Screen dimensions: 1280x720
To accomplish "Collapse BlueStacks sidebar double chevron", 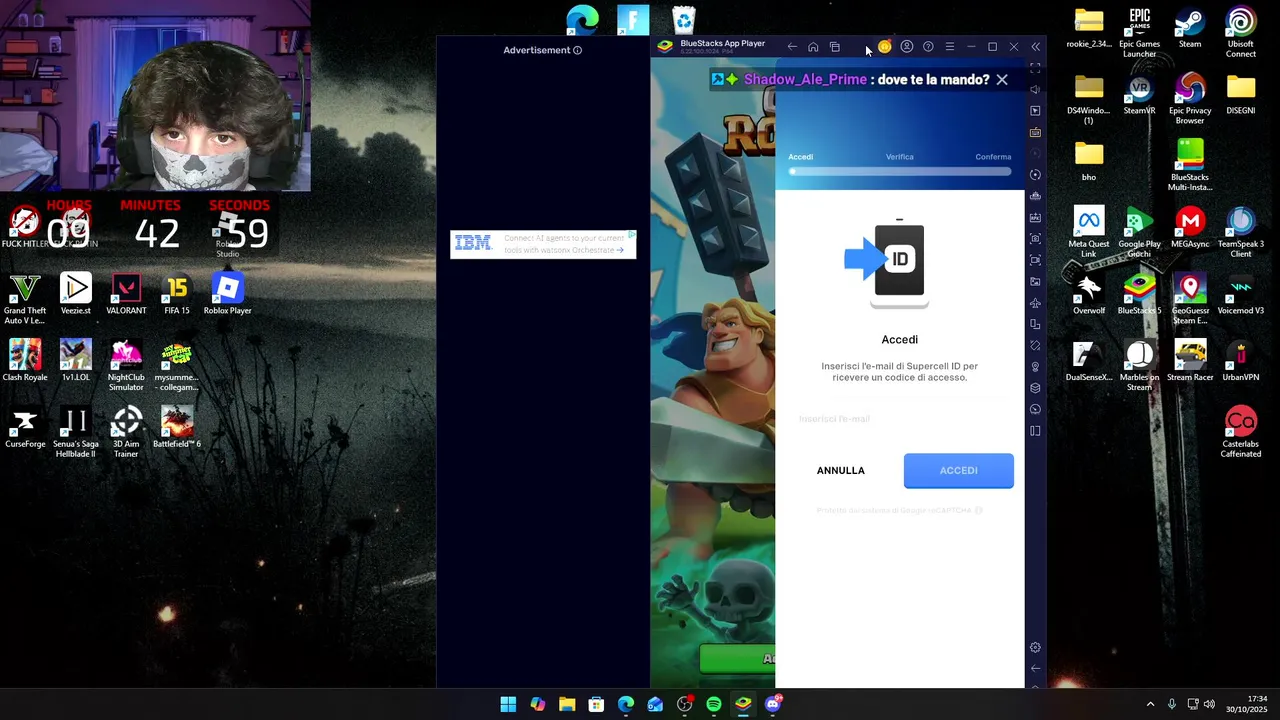I will pyautogui.click(x=1035, y=47).
